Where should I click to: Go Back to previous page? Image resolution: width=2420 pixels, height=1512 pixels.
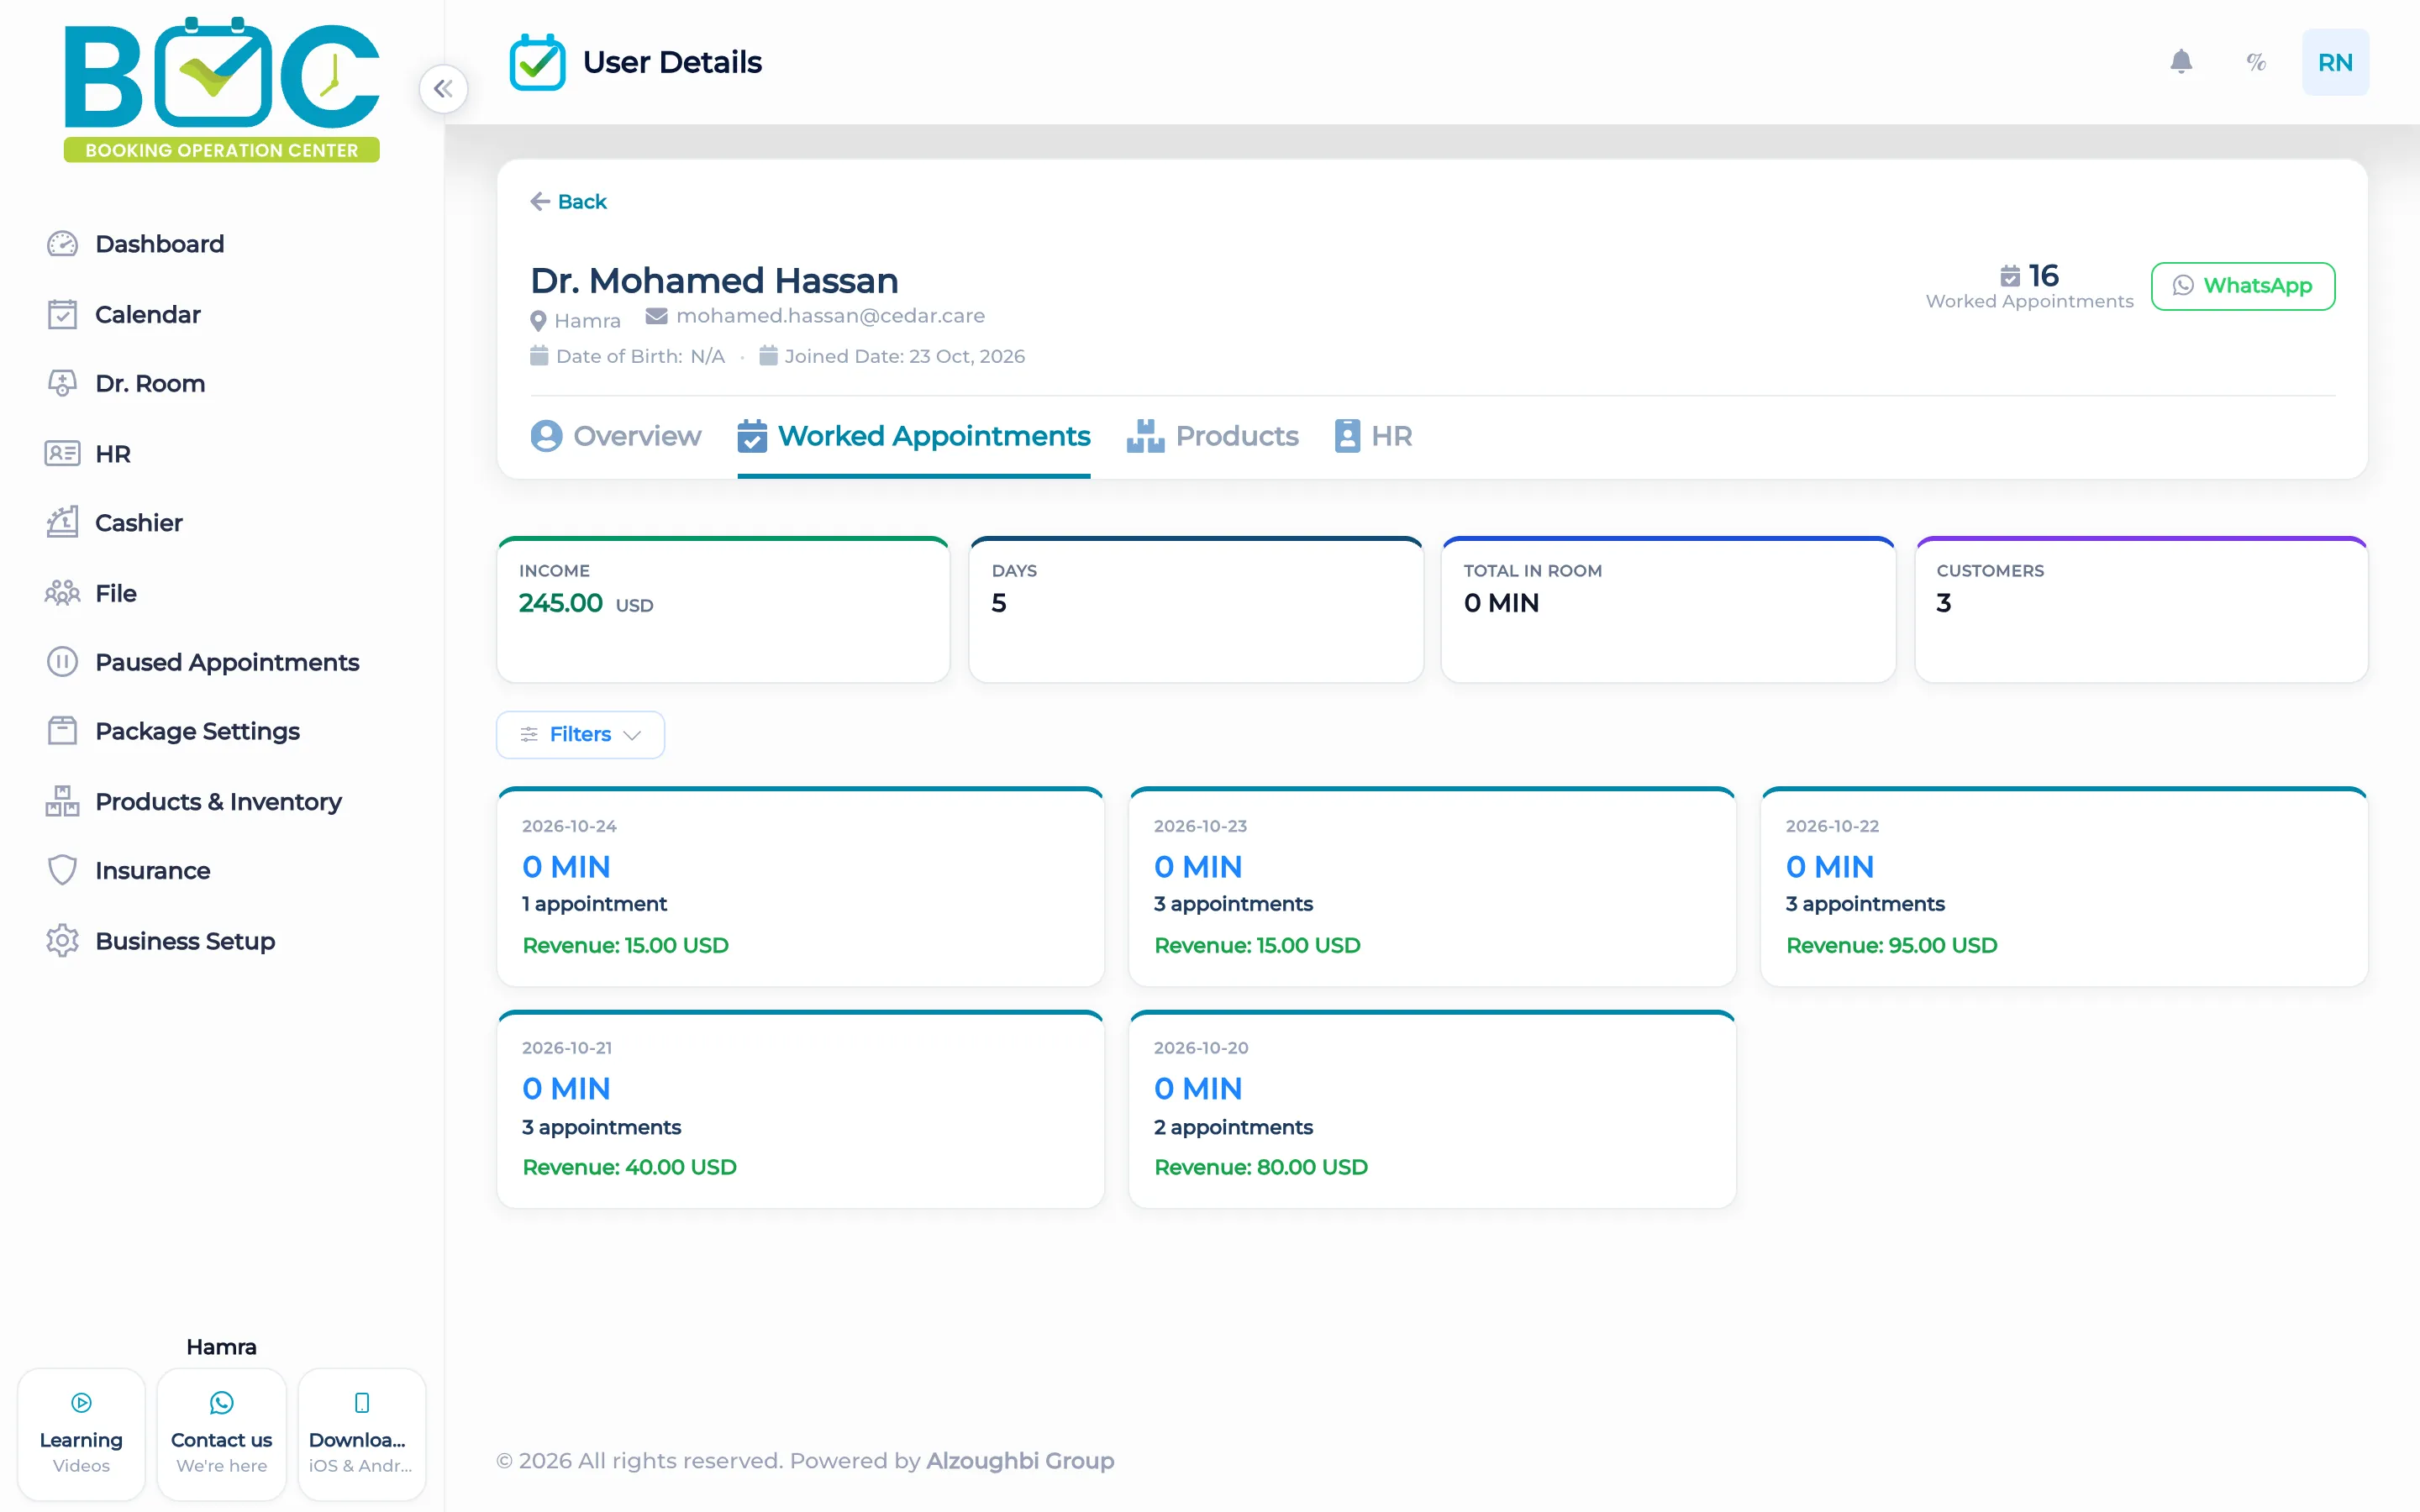568,202
